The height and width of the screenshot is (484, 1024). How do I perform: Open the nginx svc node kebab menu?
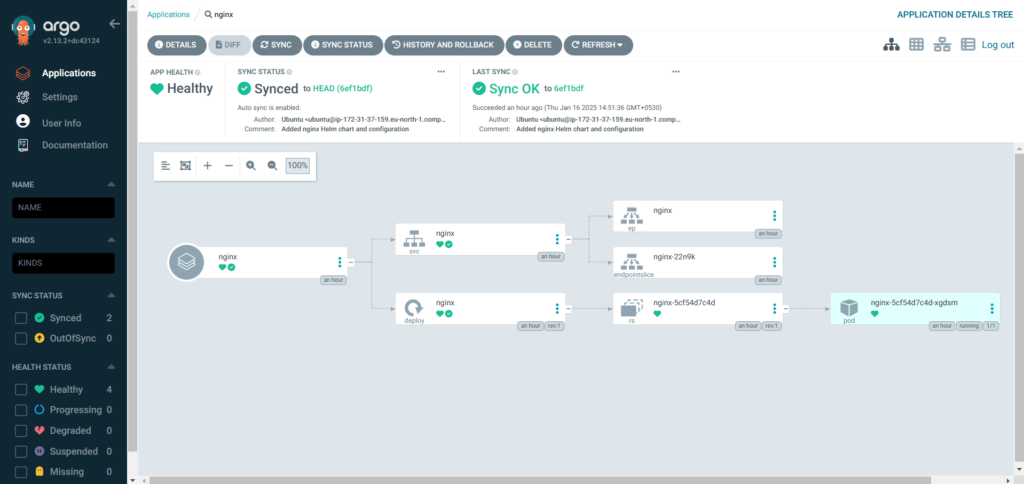pos(557,239)
